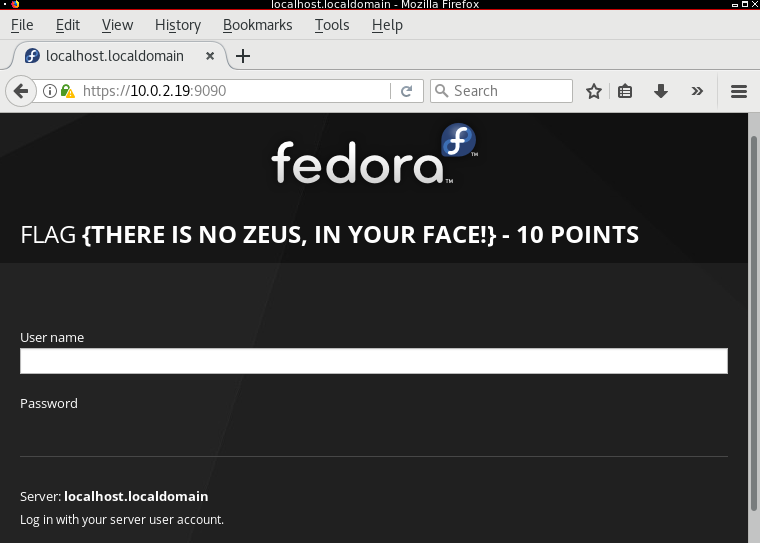
Task: Show site information via the info icon
Action: (49, 91)
